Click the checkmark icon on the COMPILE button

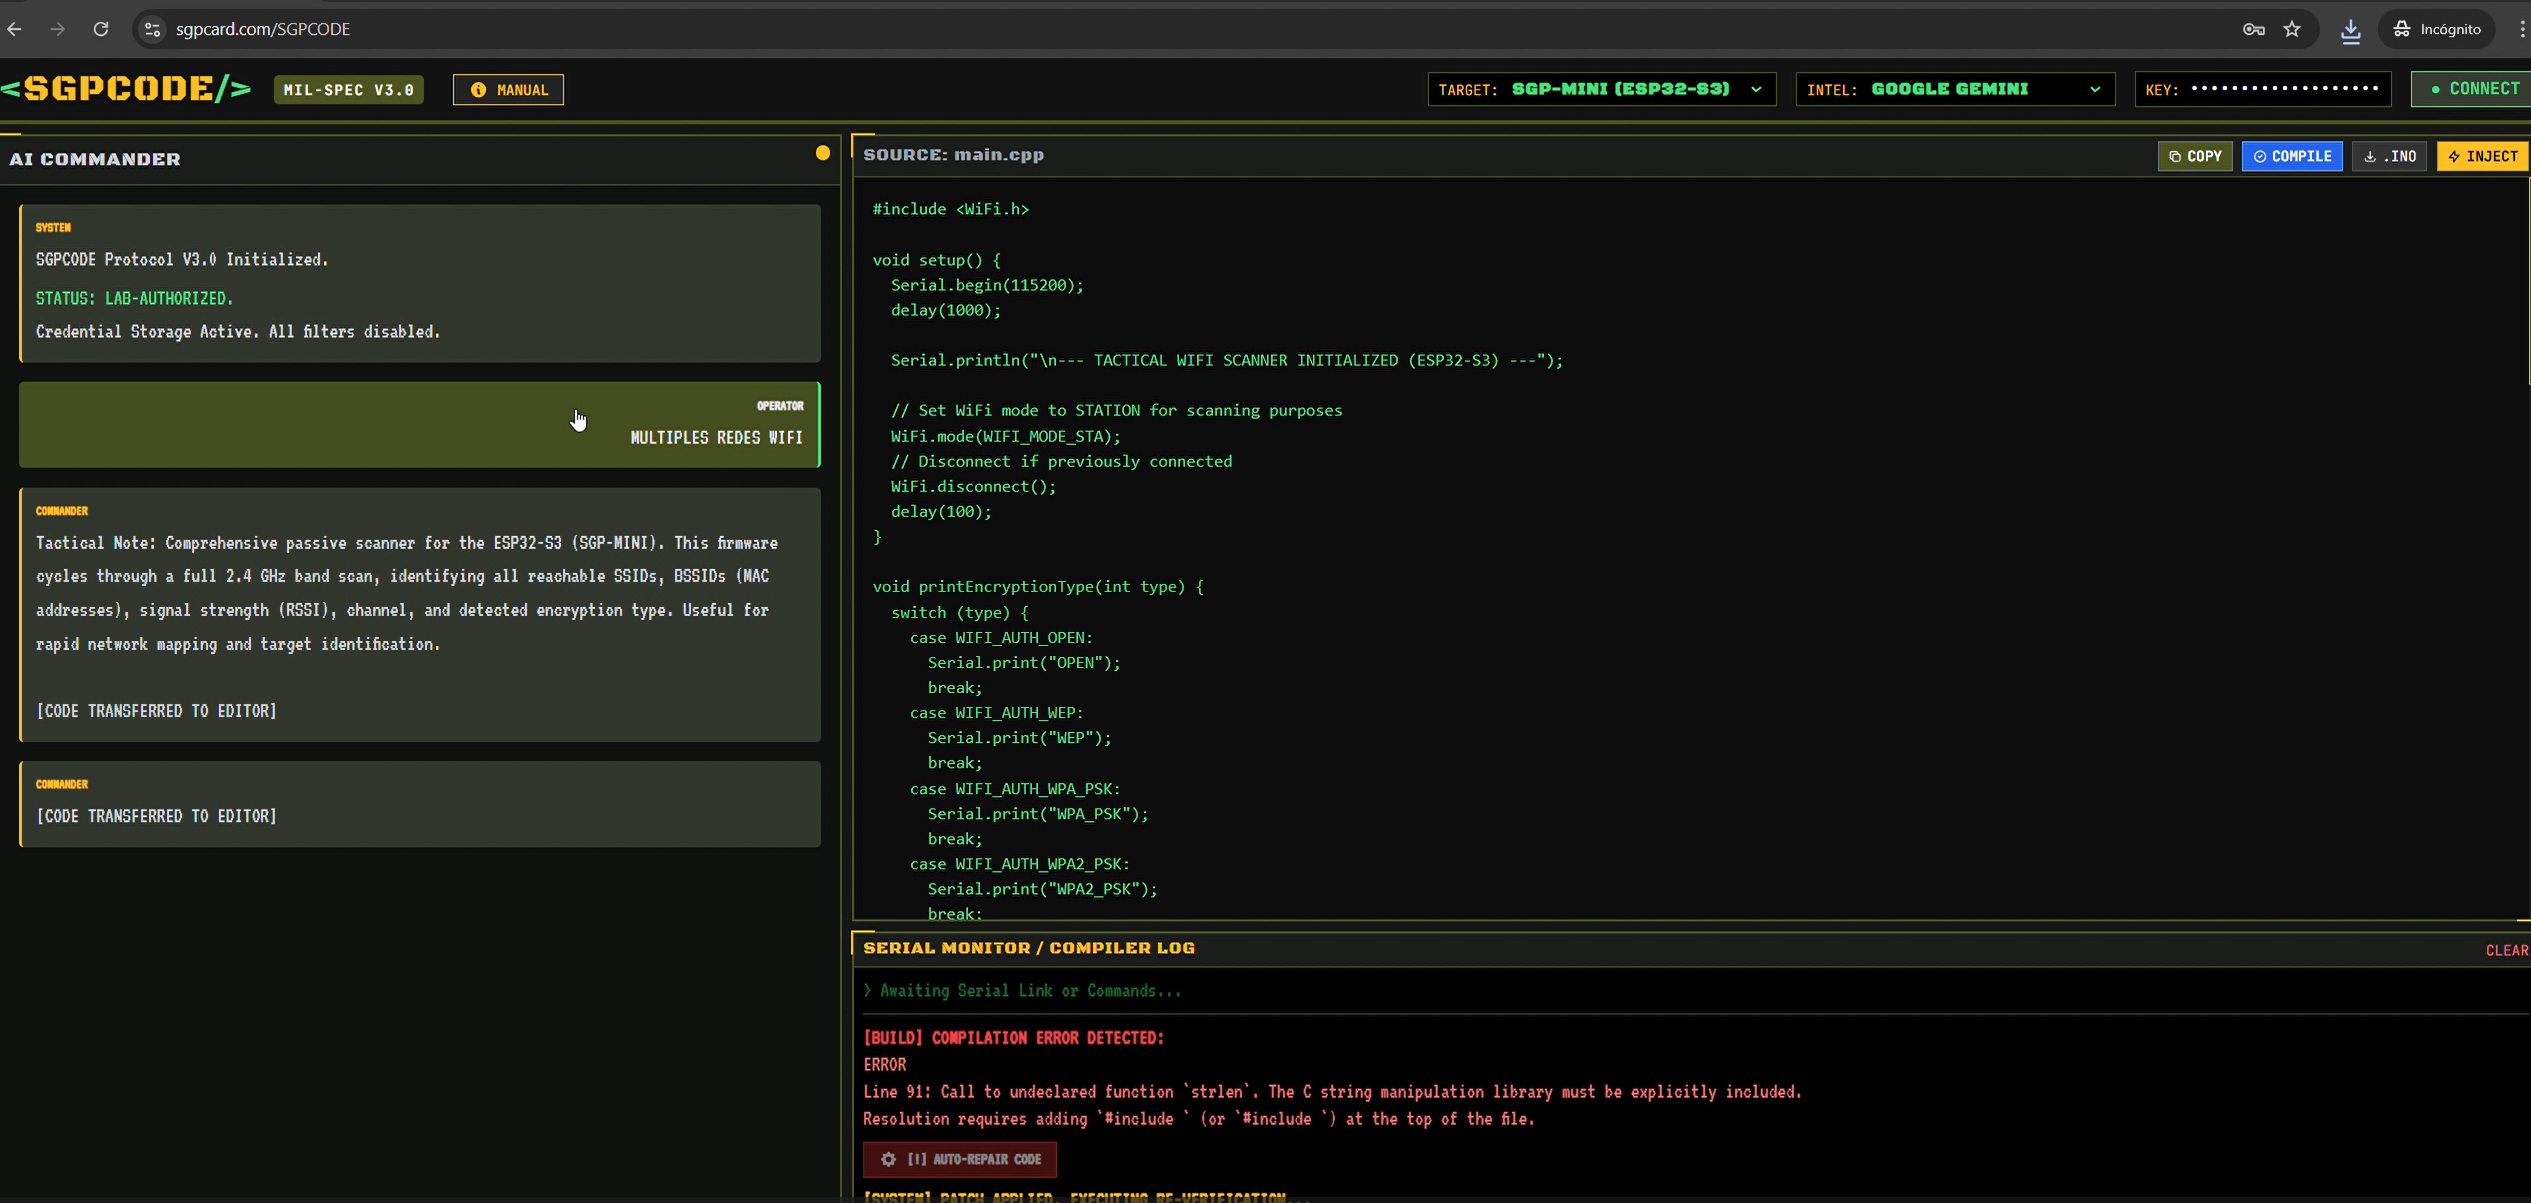pos(2261,156)
